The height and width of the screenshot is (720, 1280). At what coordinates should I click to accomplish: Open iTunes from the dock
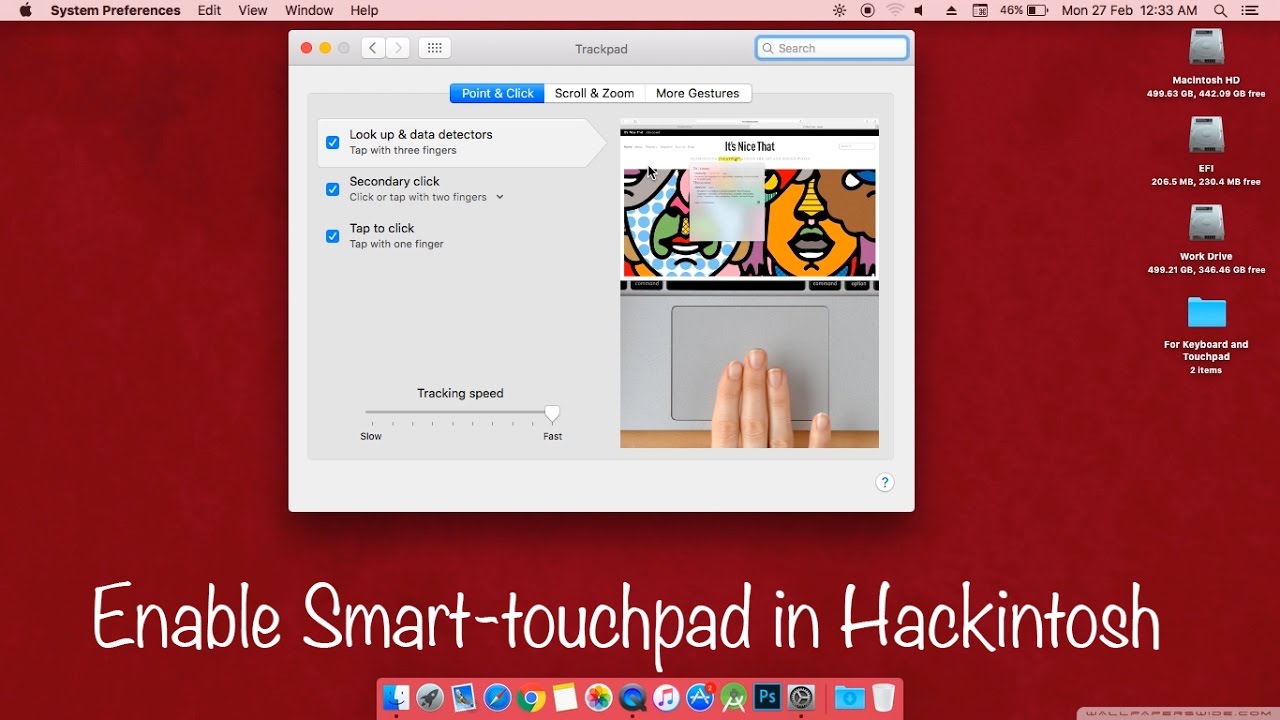665,697
